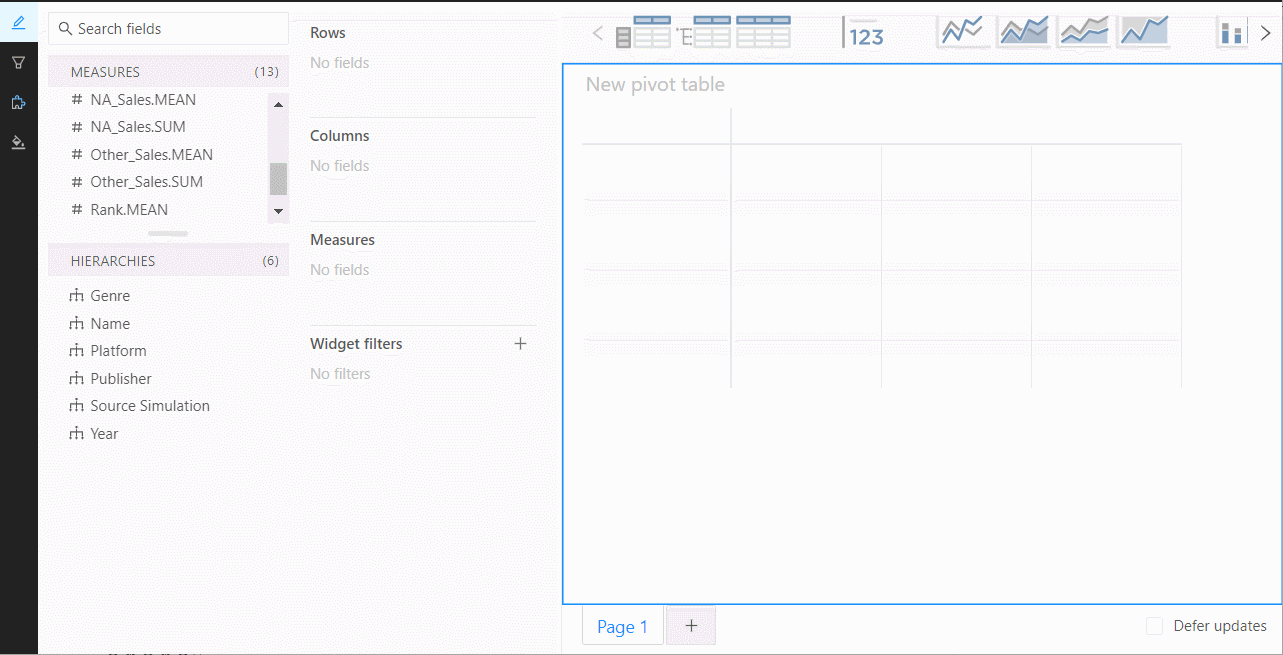Open the filters funnel panel
The height and width of the screenshot is (655, 1283).
(x=18, y=63)
